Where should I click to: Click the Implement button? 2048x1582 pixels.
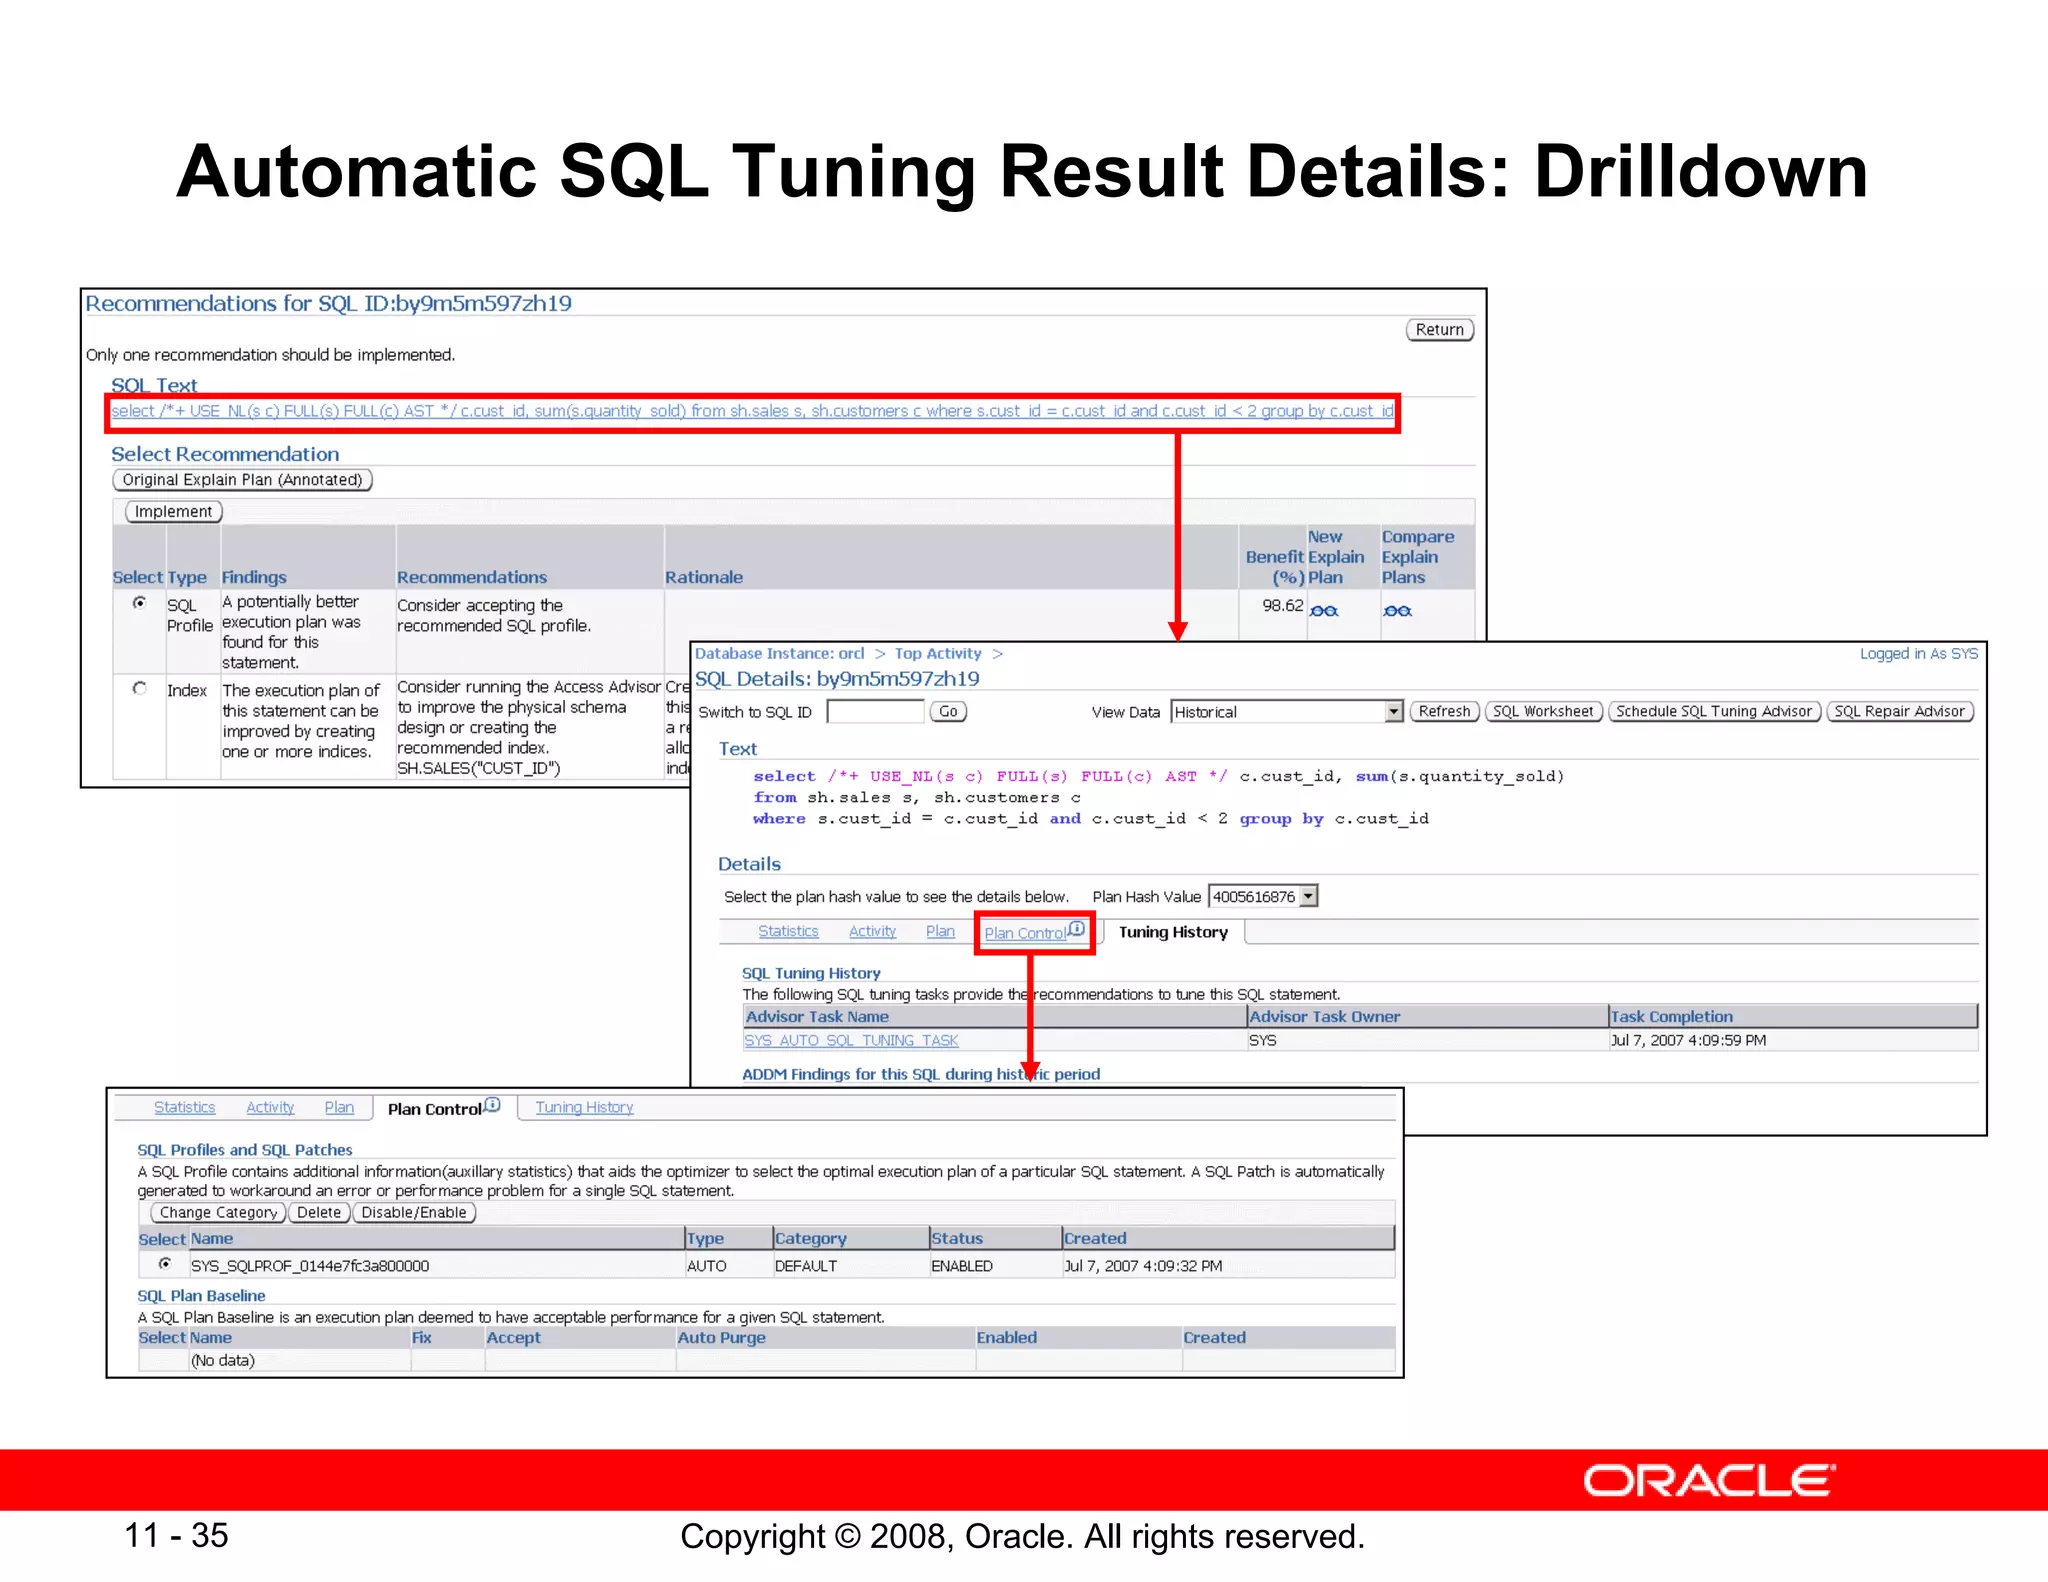(173, 512)
